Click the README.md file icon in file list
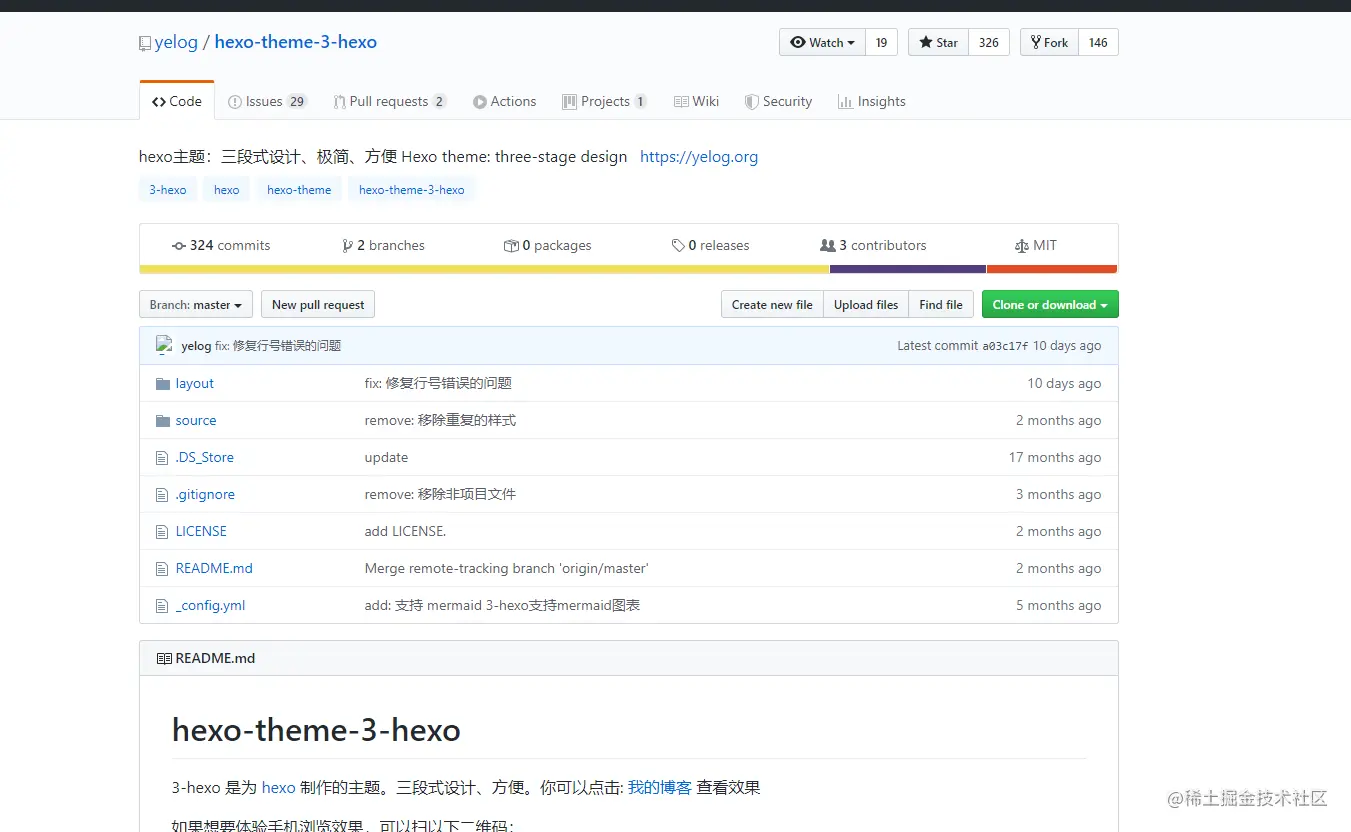 pos(162,569)
